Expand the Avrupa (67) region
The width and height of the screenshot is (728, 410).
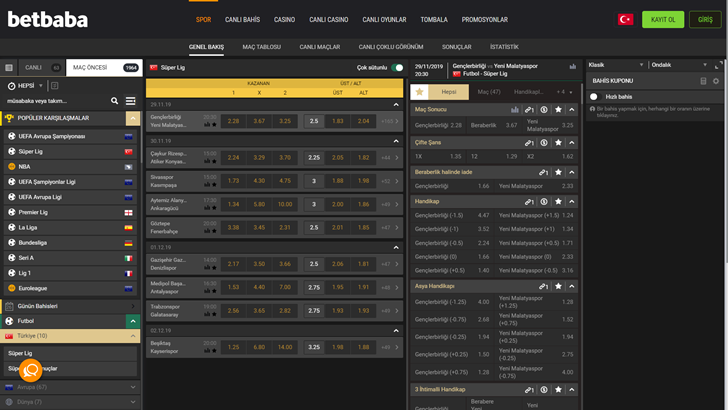tap(133, 387)
